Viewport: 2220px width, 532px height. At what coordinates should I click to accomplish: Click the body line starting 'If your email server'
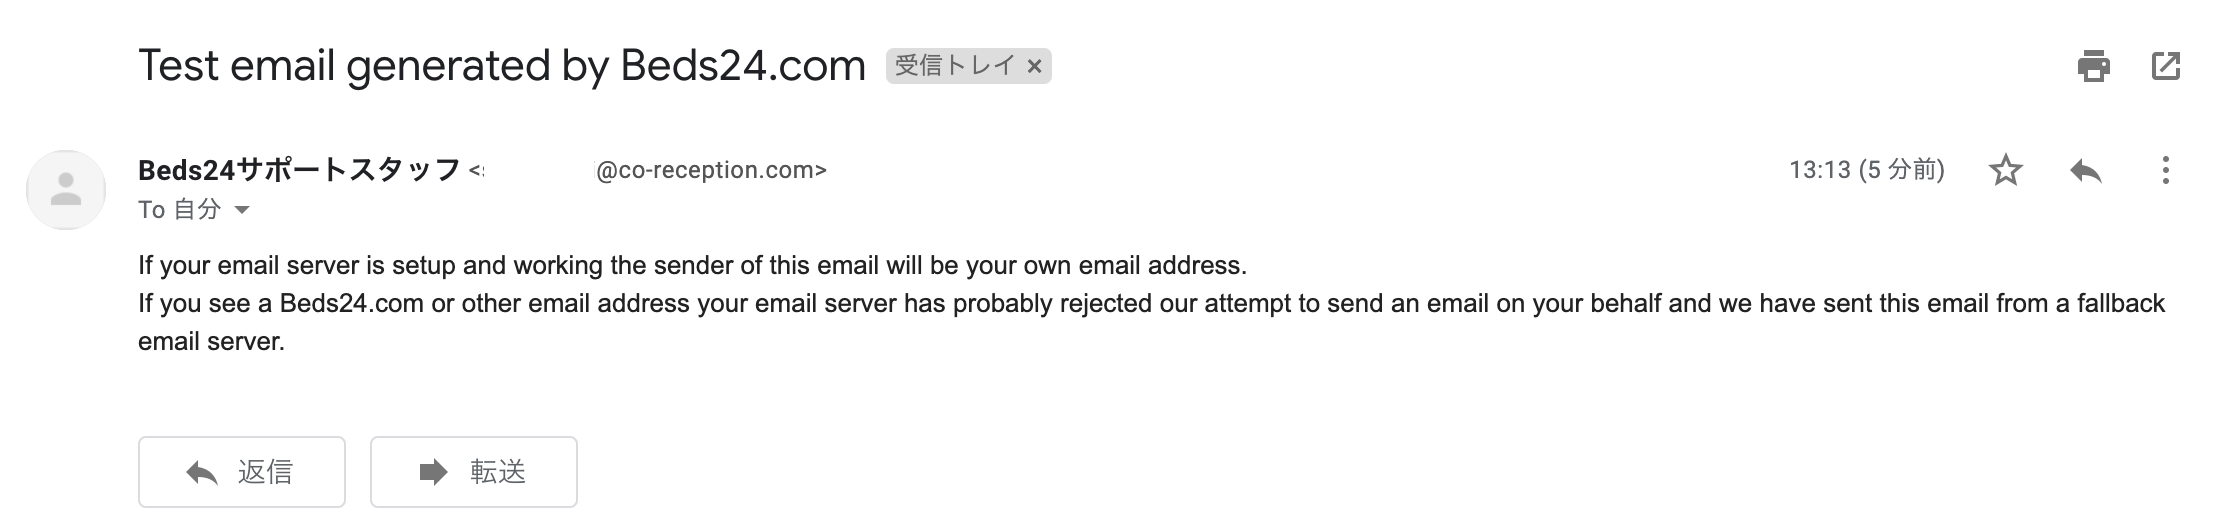[692, 266]
